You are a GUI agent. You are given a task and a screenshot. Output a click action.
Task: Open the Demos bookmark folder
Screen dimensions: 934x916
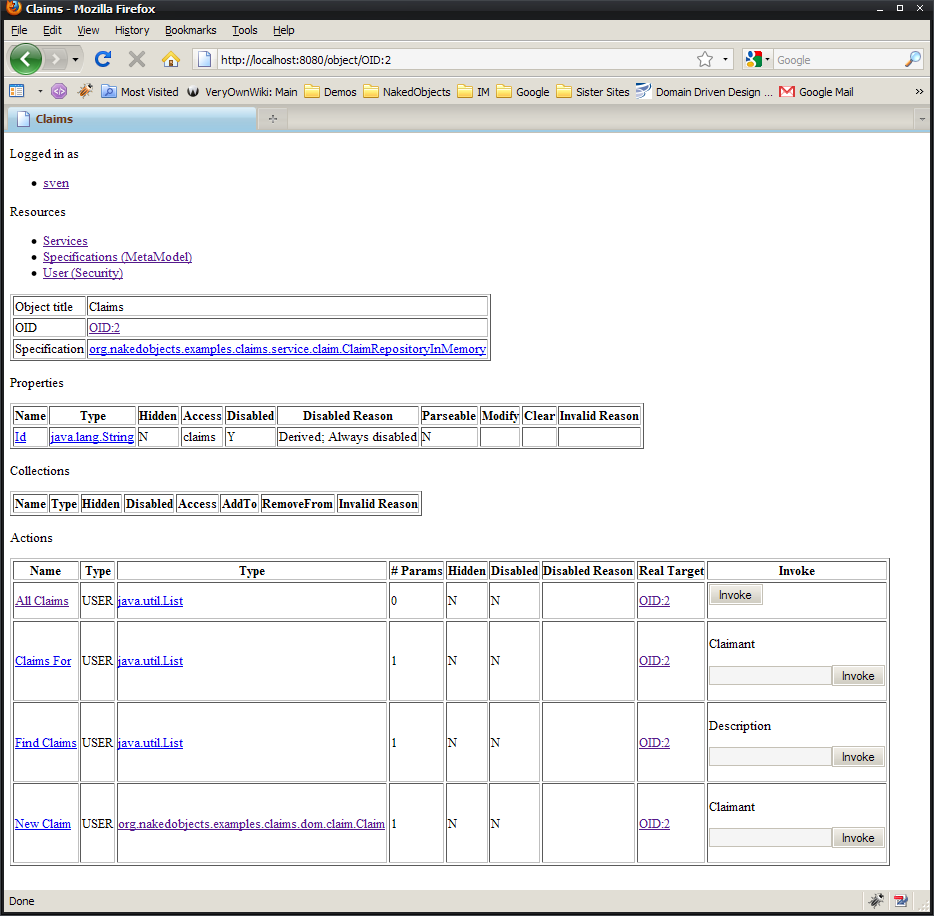point(330,92)
